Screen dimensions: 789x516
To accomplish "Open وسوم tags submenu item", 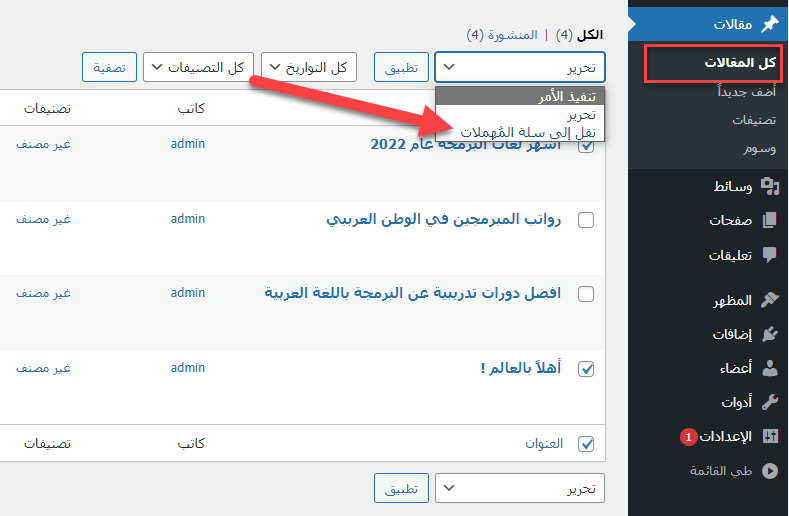I will coord(760,149).
